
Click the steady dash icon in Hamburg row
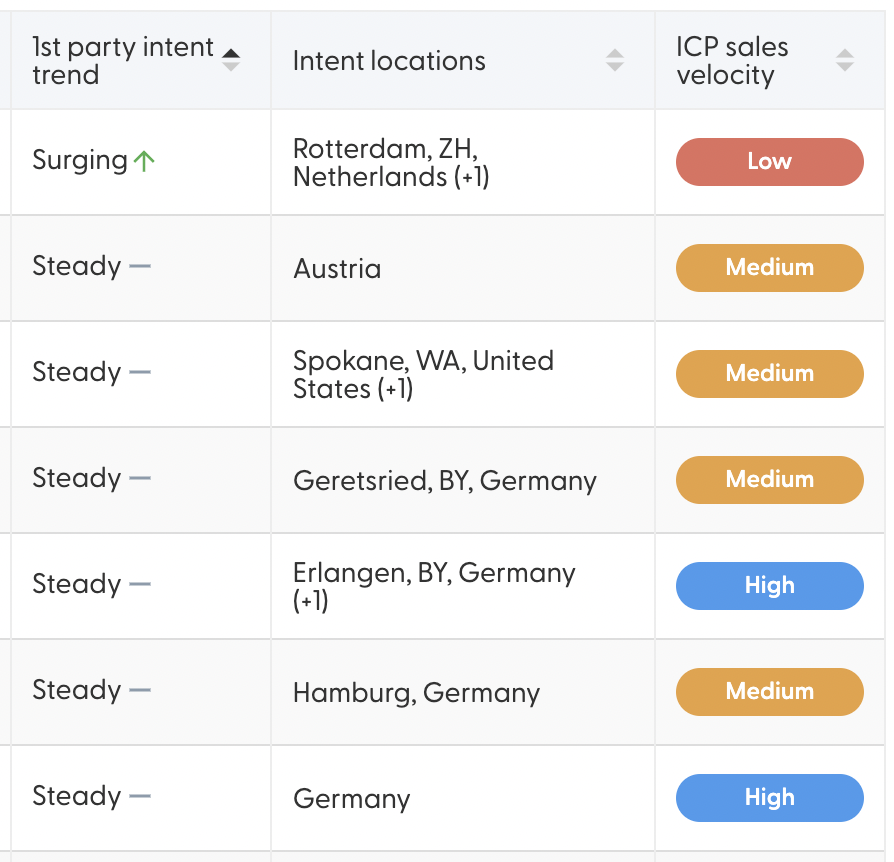click(x=140, y=690)
